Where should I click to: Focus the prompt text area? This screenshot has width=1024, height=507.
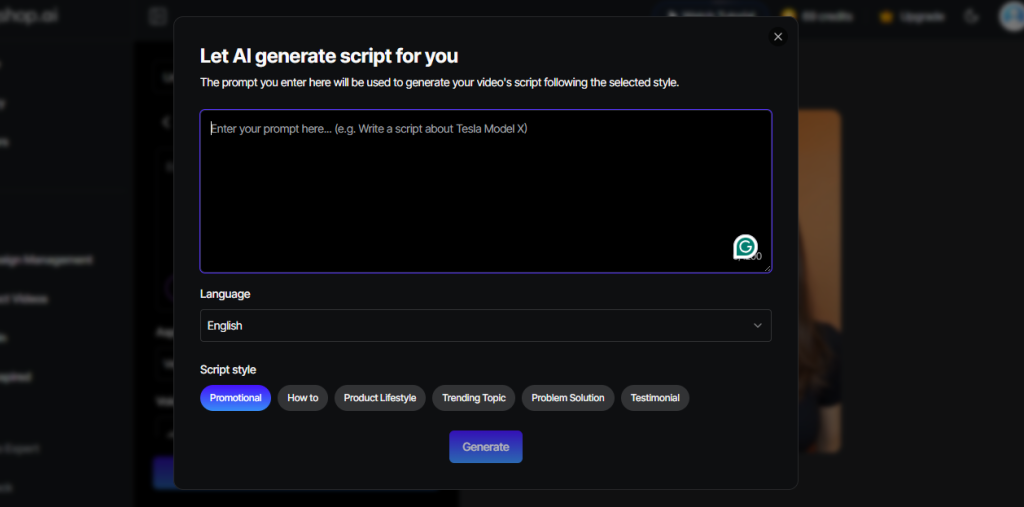point(485,191)
